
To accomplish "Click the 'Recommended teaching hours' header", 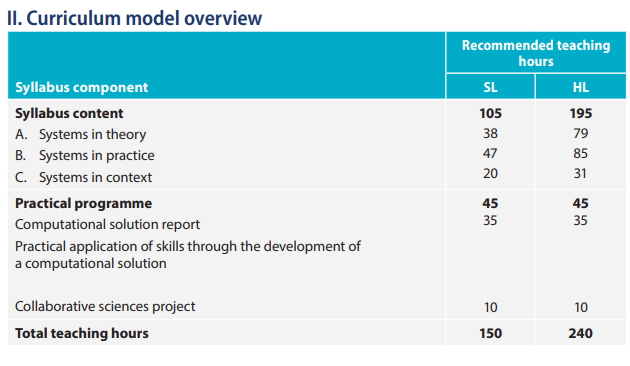I will (536, 53).
